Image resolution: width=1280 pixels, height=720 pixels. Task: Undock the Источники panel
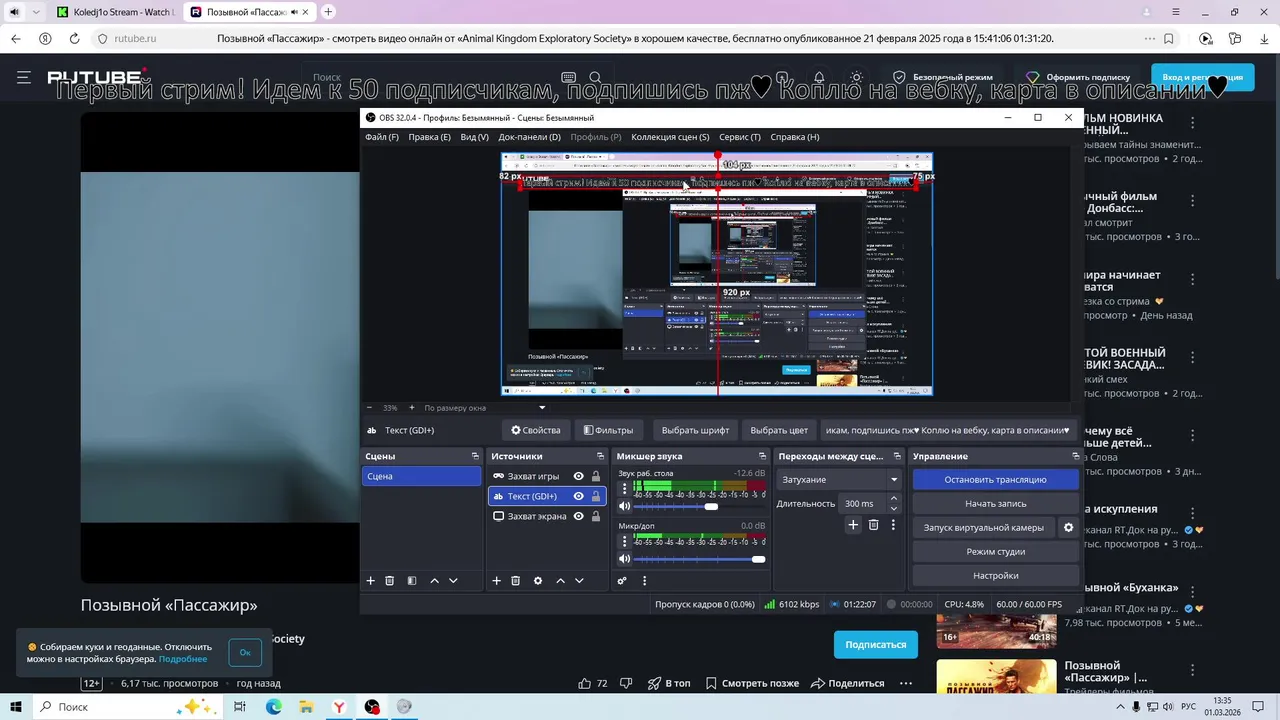601,456
